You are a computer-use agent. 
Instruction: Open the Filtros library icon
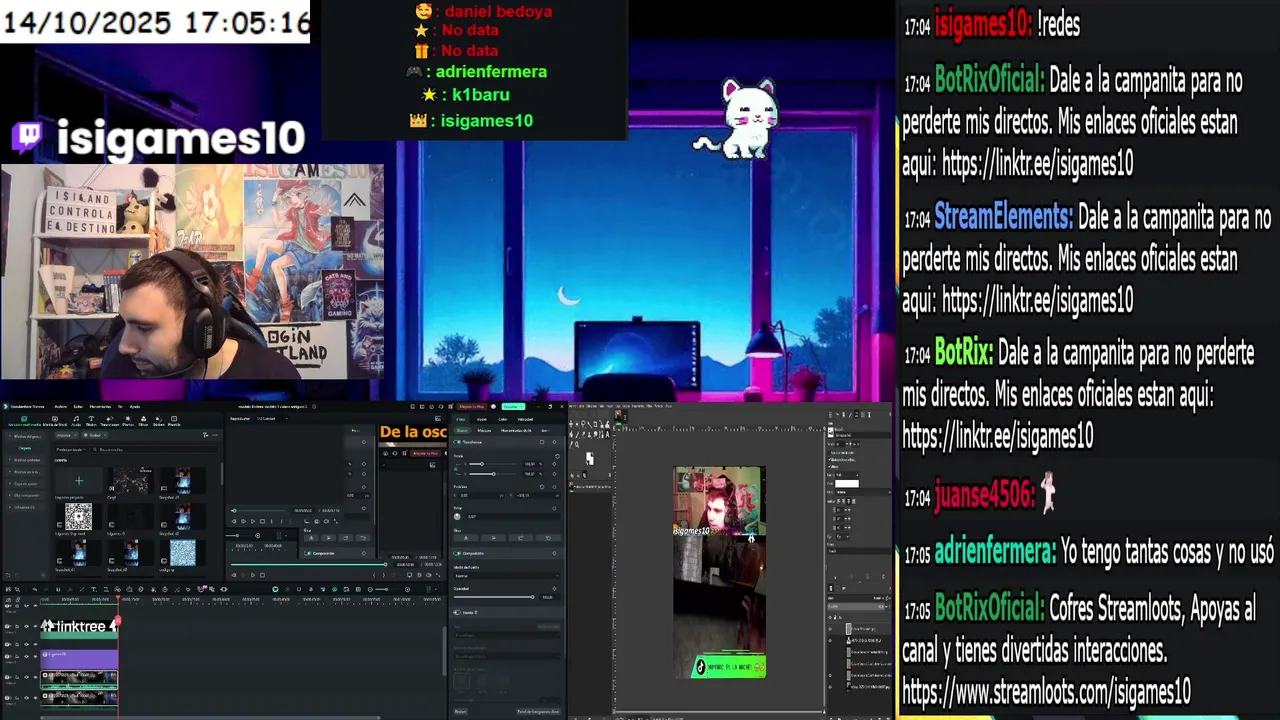pyautogui.click(x=143, y=421)
